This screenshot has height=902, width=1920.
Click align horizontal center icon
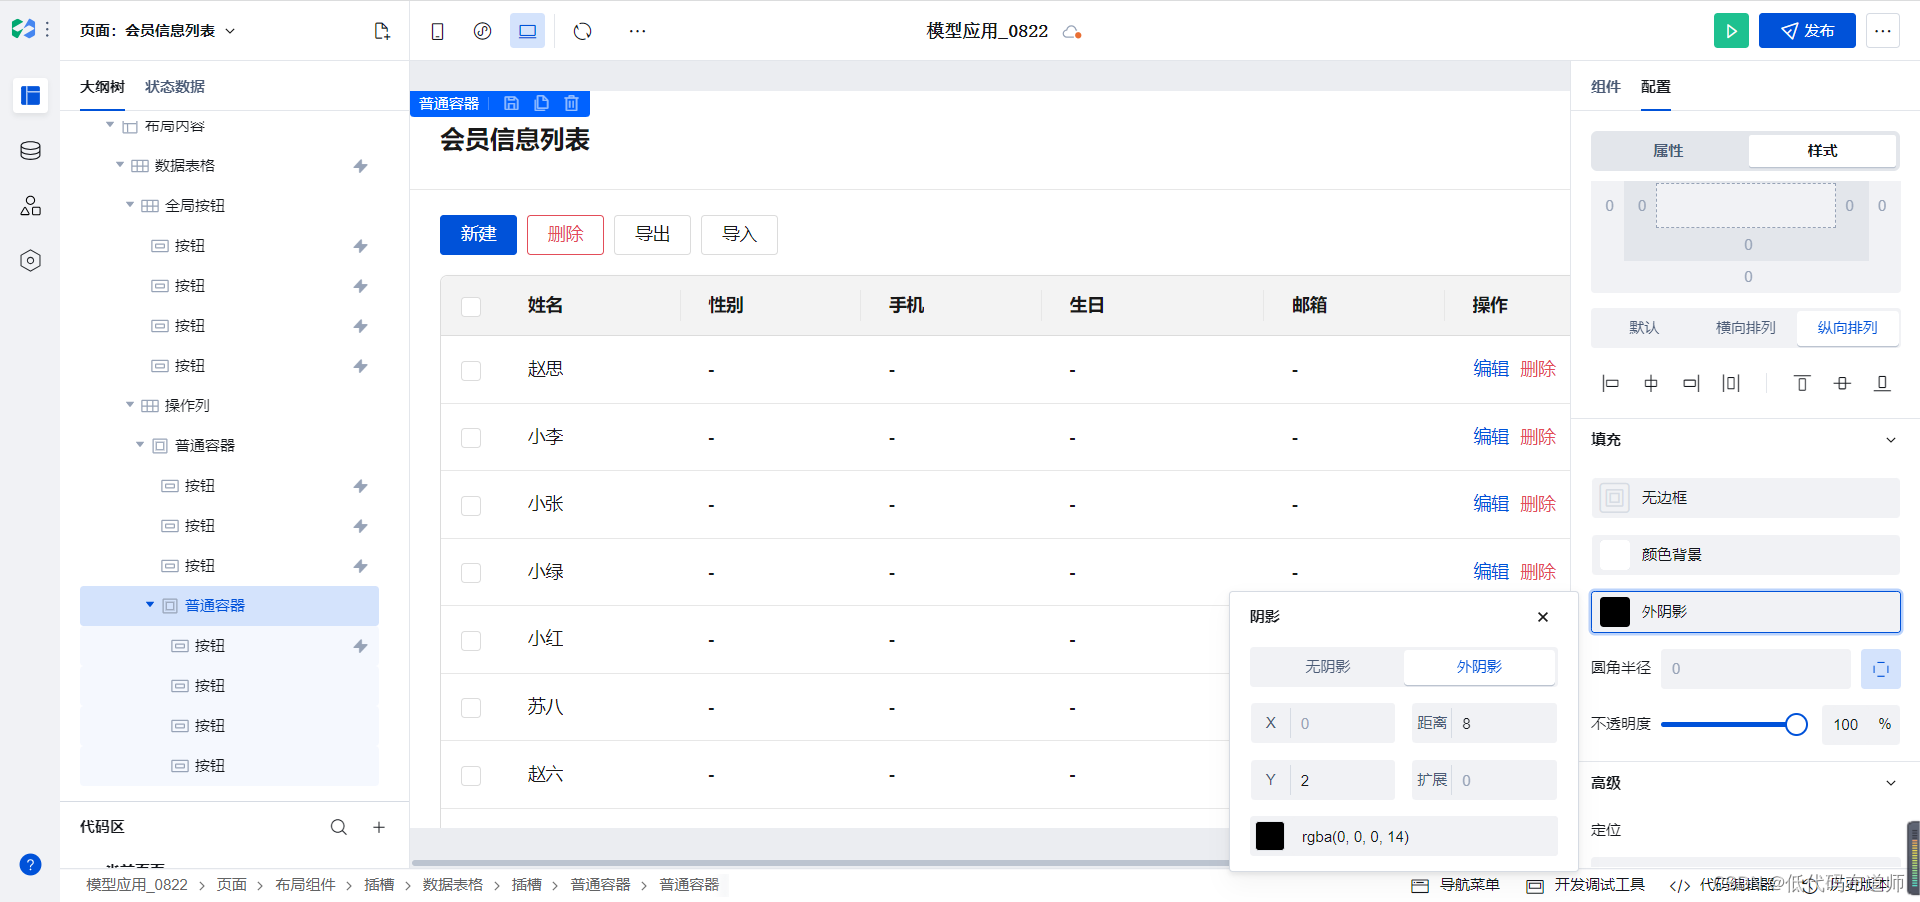click(x=1651, y=383)
